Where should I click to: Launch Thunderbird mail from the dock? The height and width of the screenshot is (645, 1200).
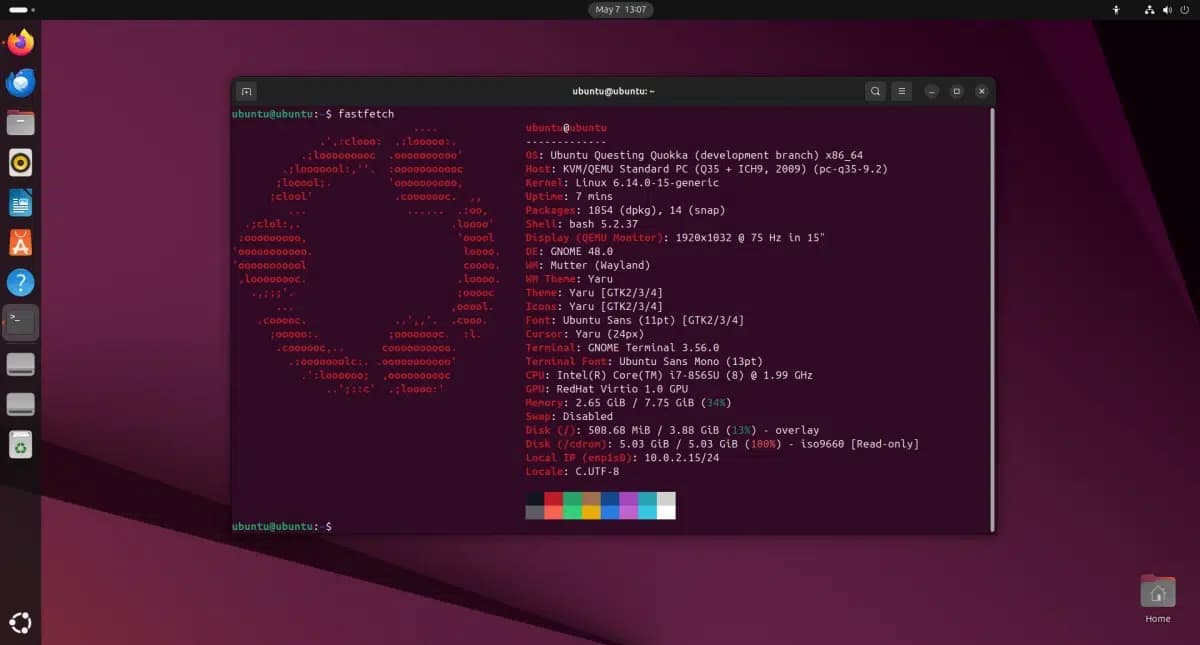coord(20,82)
